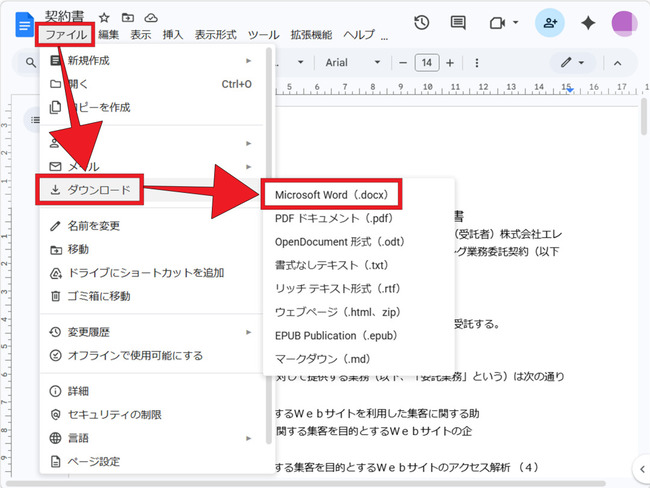
Task: Click the font size field showing 14
Action: [427, 63]
